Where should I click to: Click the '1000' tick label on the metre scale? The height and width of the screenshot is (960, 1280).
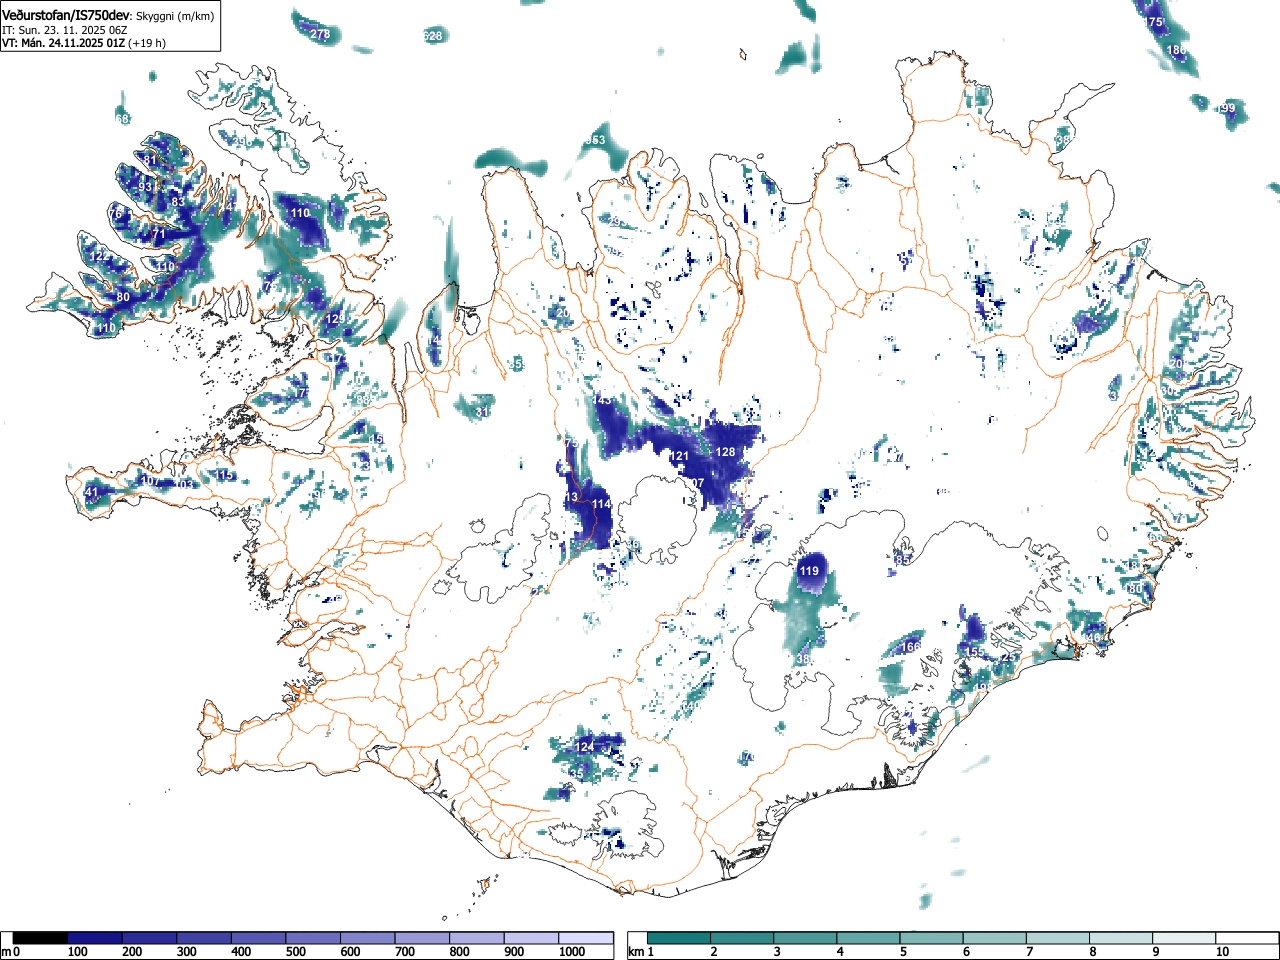tap(572, 952)
